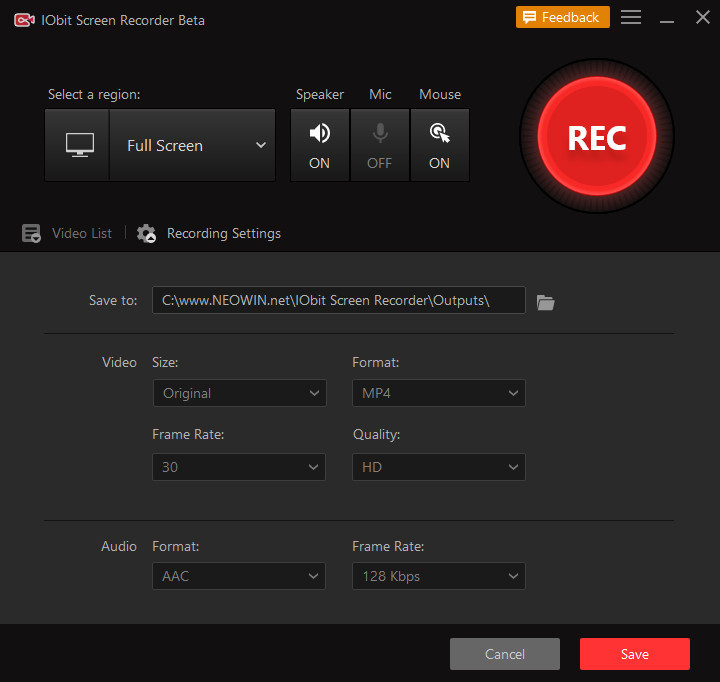Click the monitor icon for region selection
720x682 pixels.
click(78, 145)
